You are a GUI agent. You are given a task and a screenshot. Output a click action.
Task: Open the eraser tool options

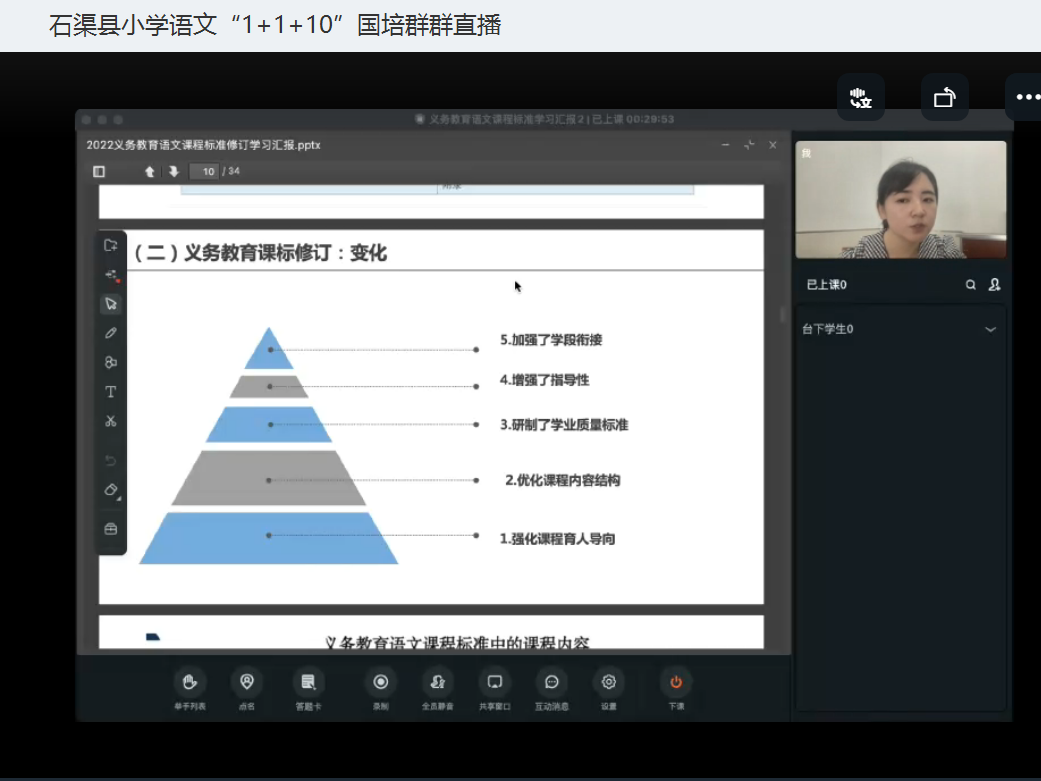[111, 490]
